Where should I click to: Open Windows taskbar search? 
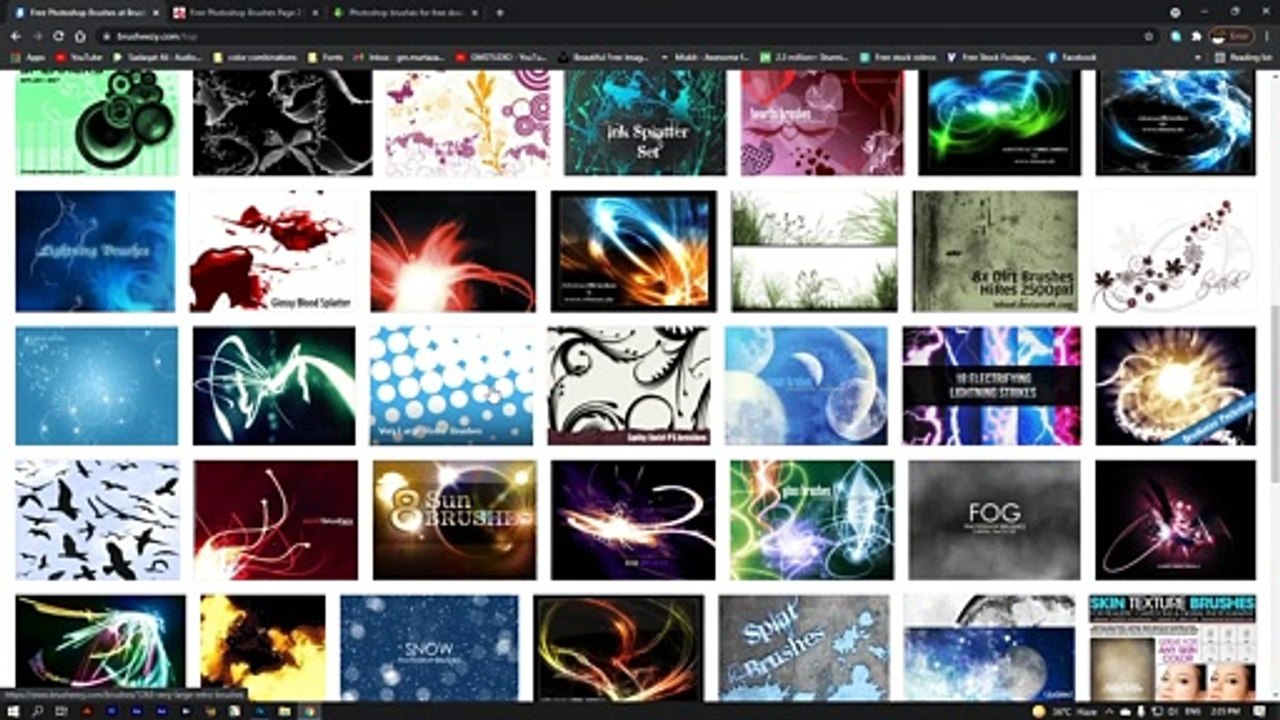pos(38,711)
